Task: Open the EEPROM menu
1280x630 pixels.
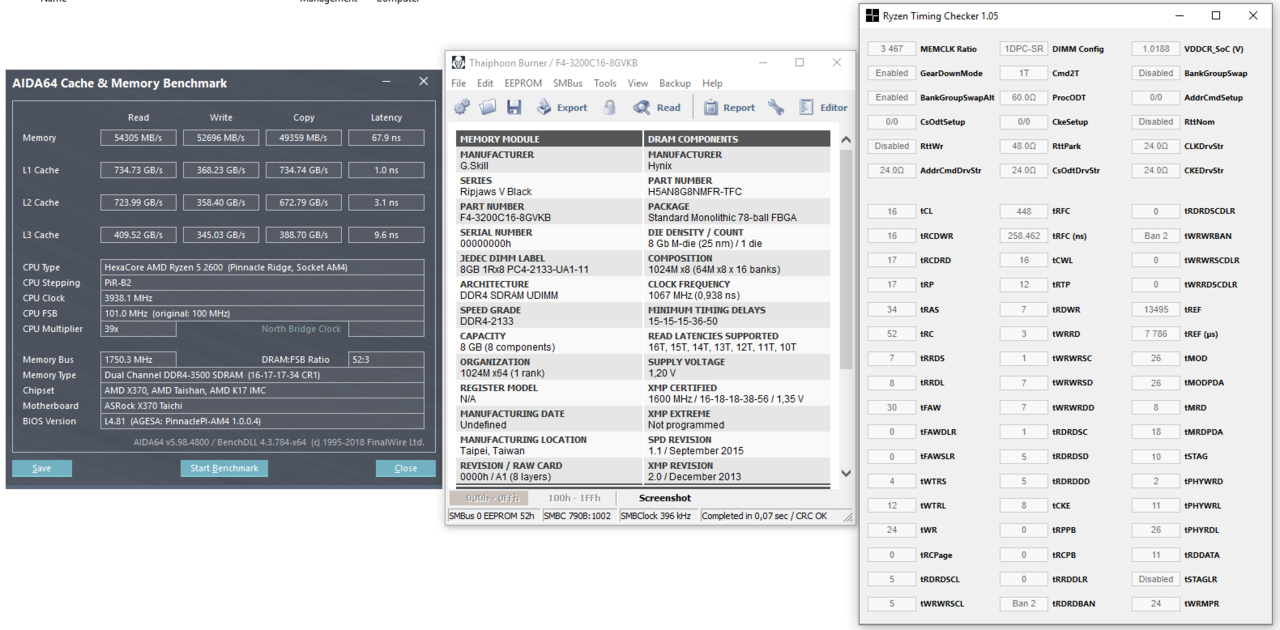Action: tap(523, 83)
